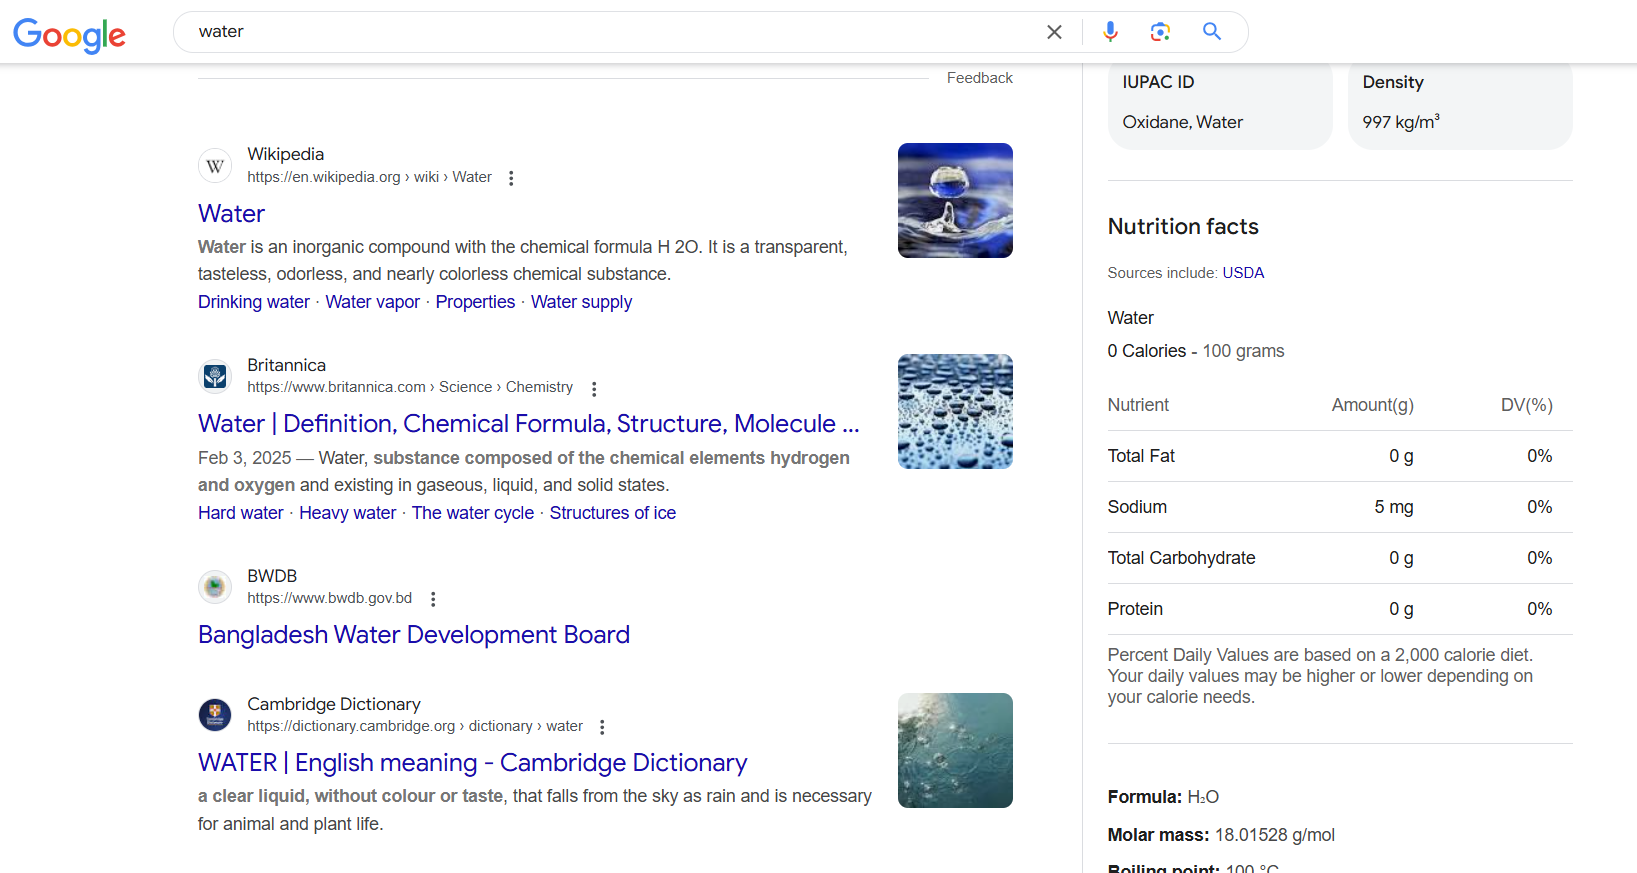Open more options for Wikipedia result

click(511, 178)
